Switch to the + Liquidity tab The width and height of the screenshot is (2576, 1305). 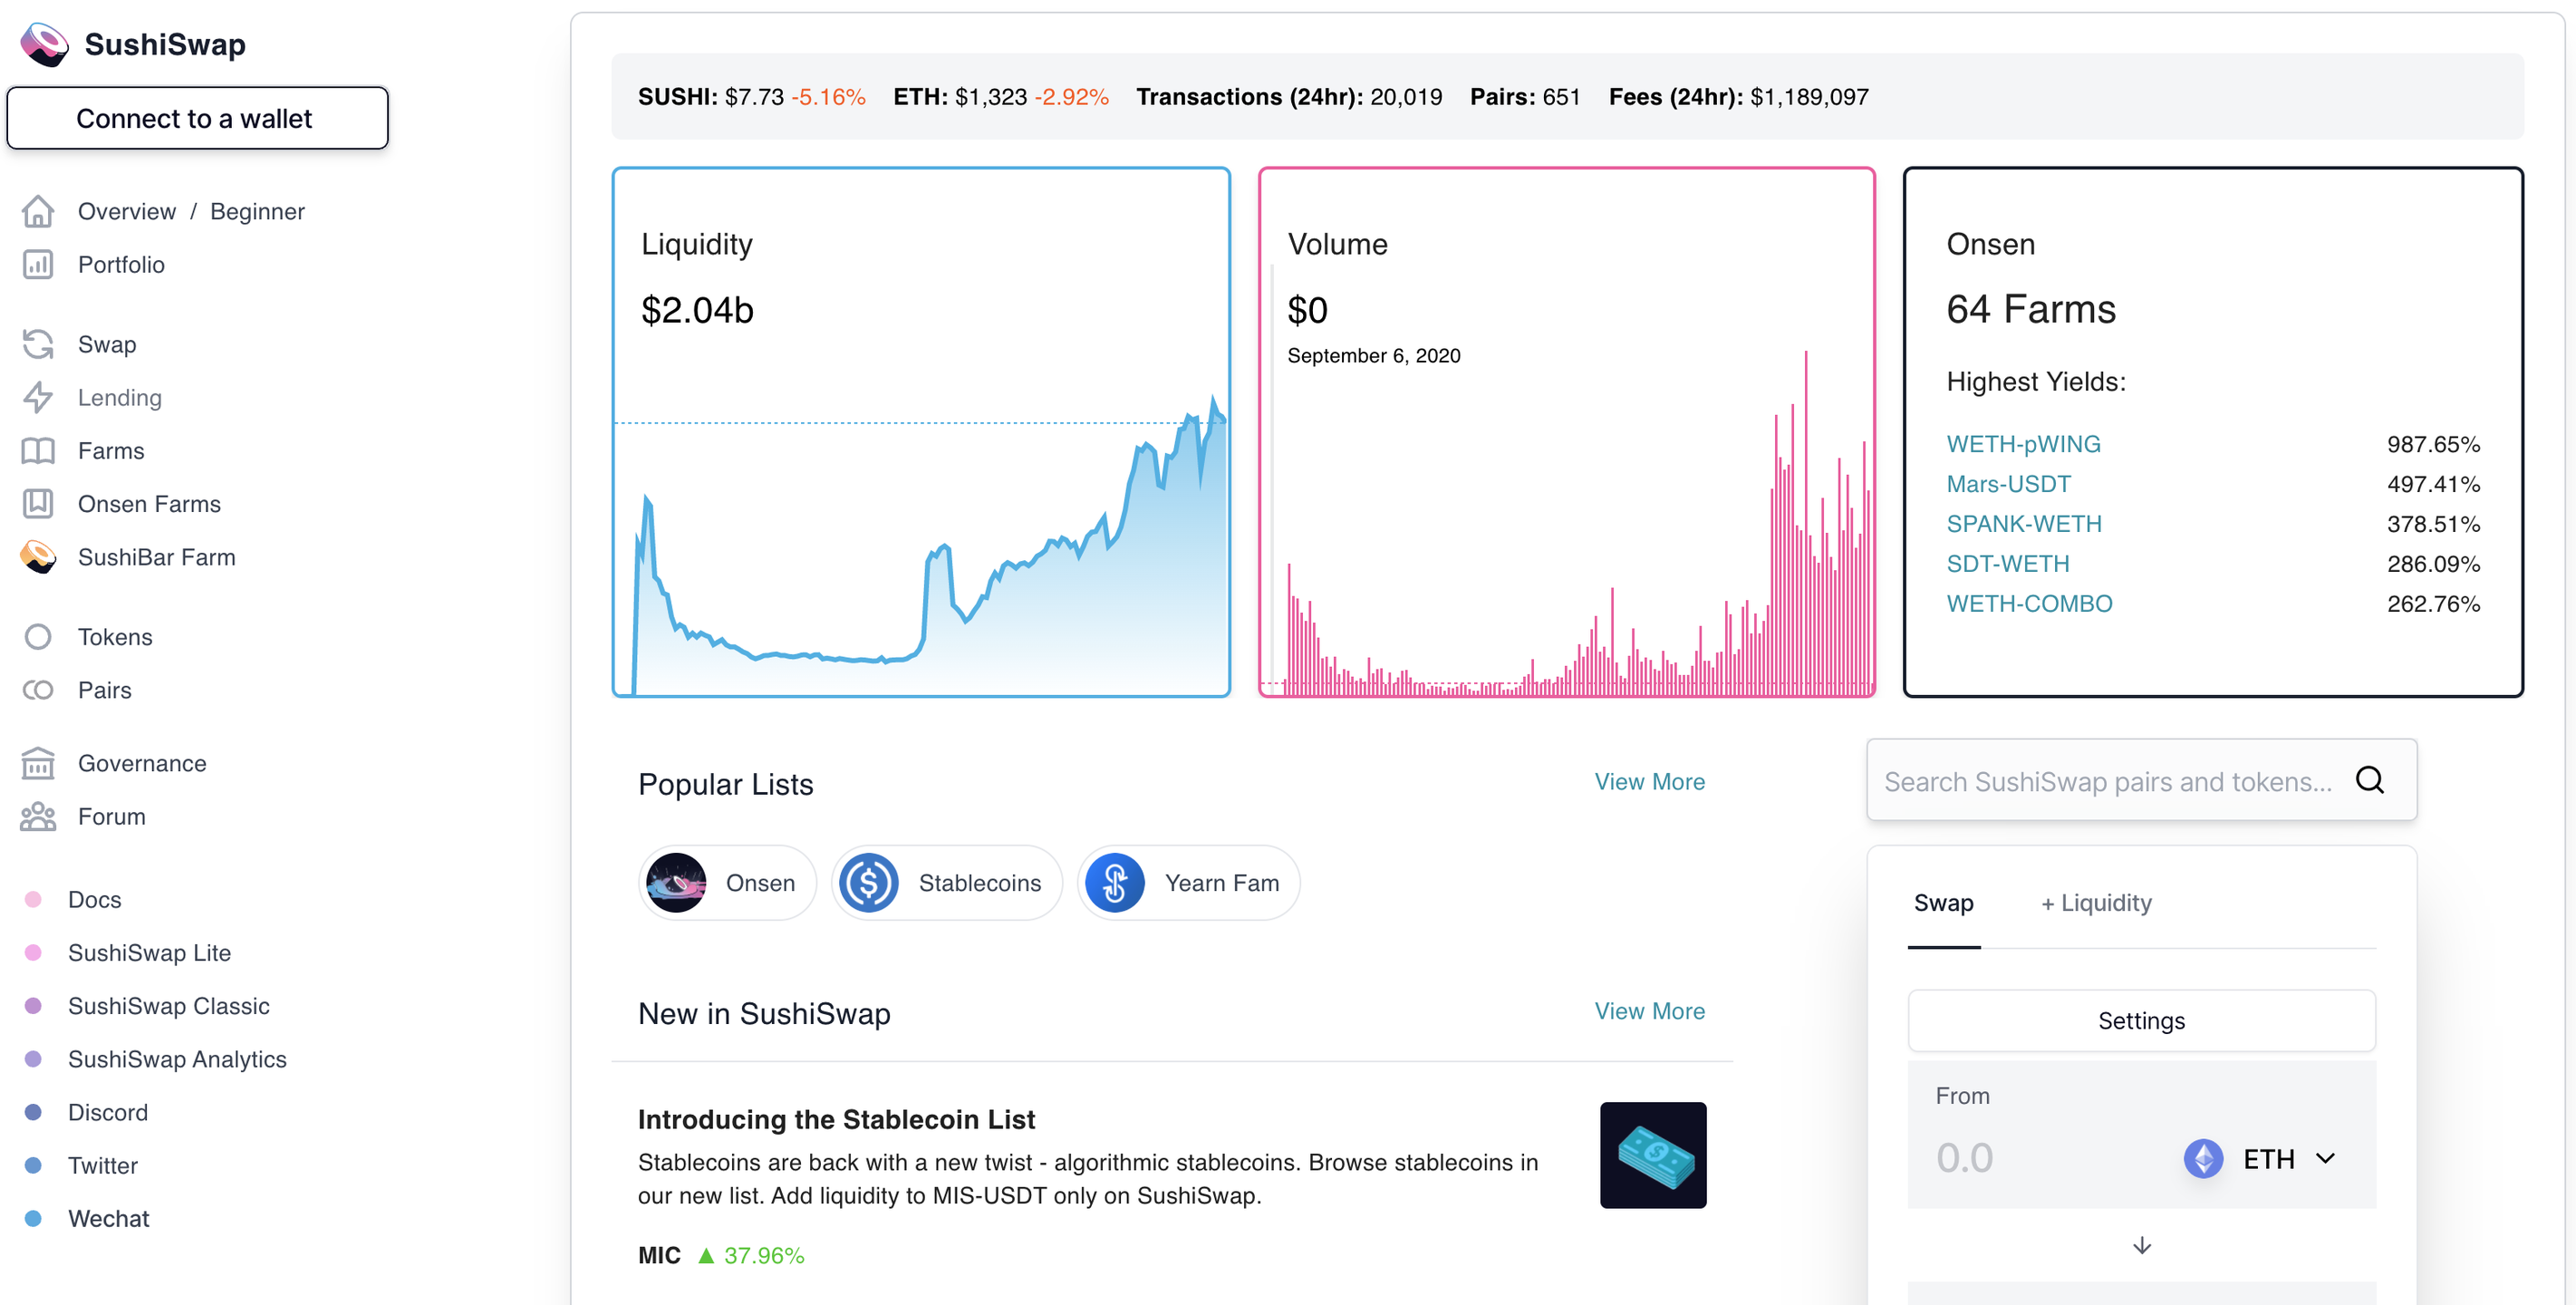coord(2096,903)
